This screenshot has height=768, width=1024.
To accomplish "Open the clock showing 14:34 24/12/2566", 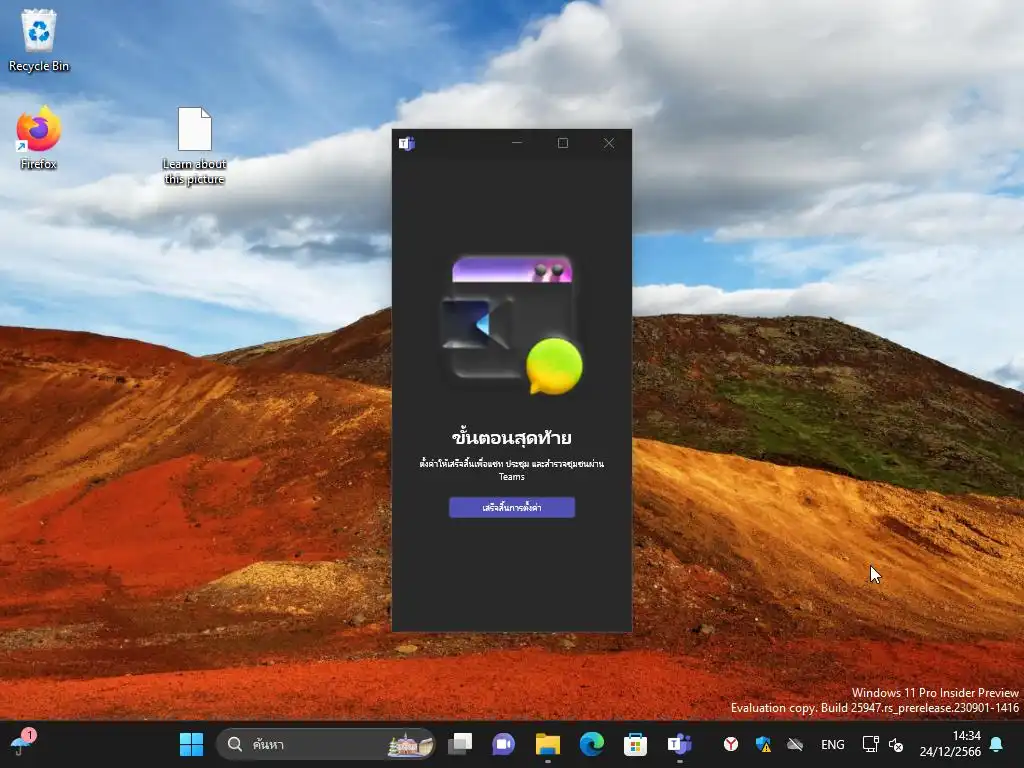I will pos(950,744).
